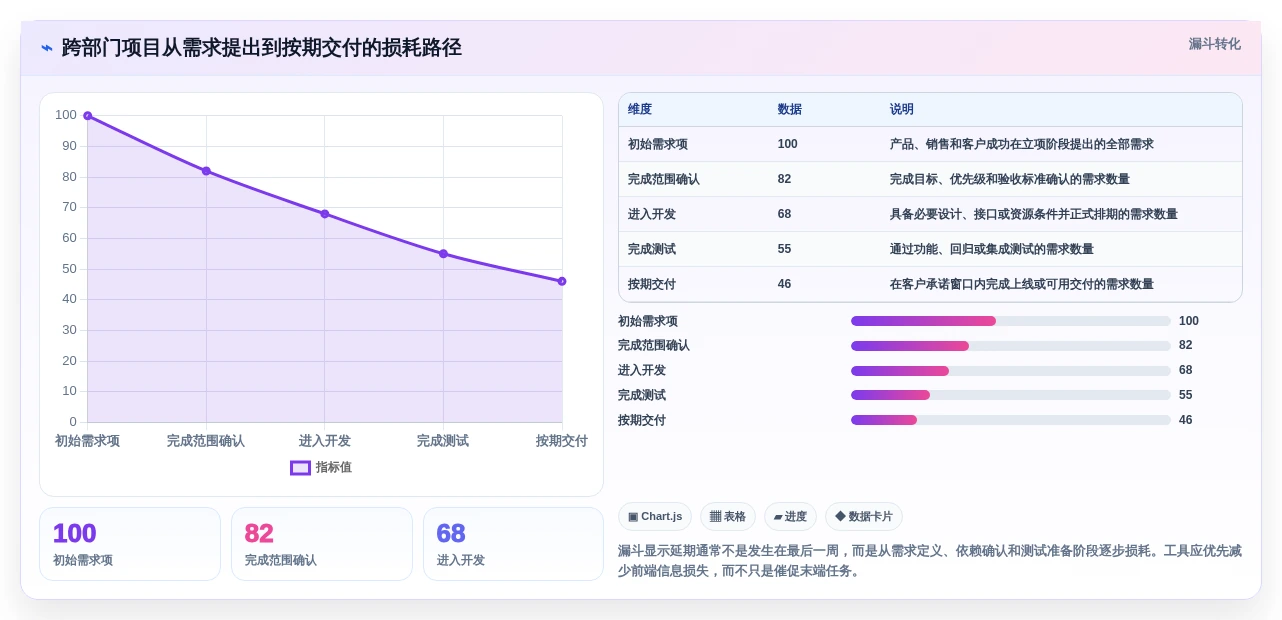The height and width of the screenshot is (620, 1282).
Task: Click the progress list label 完成测试
Action: (x=642, y=395)
